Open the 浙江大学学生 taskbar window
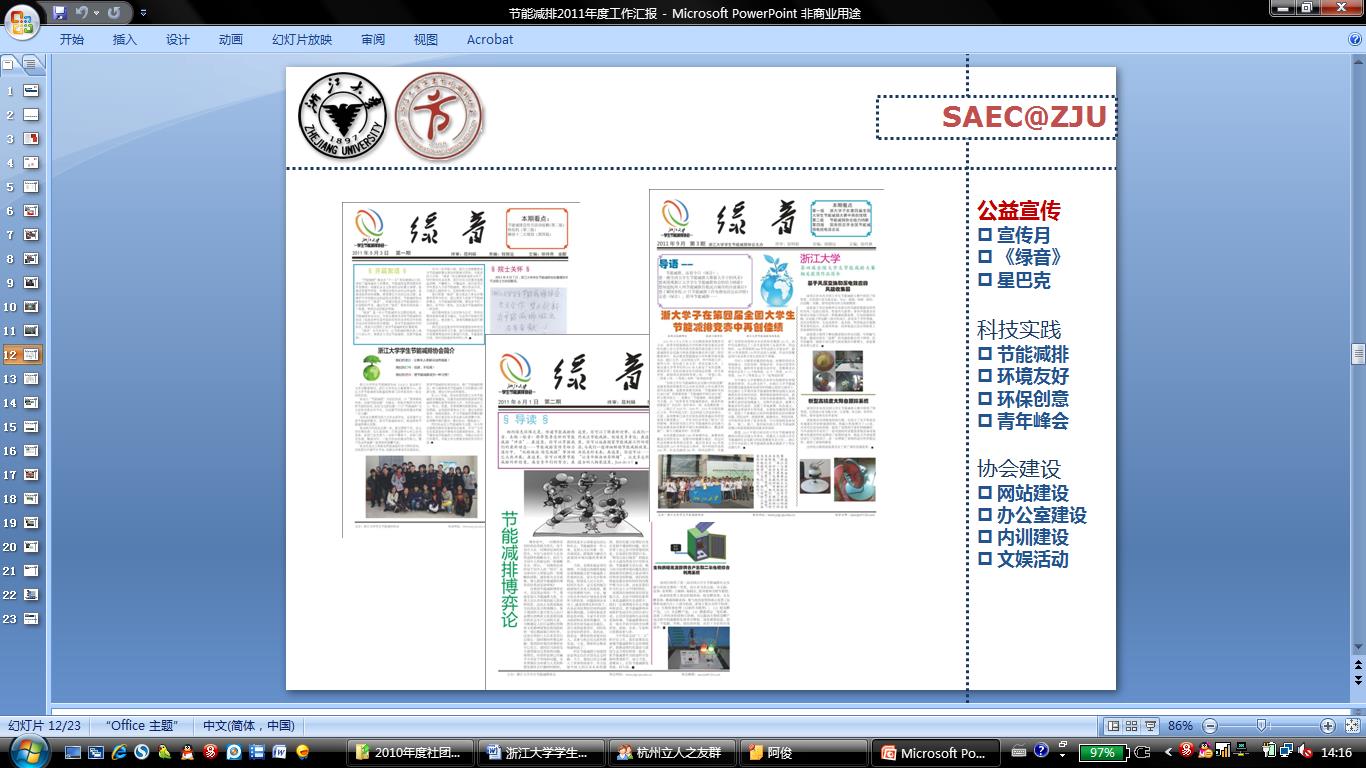Viewport: 1366px width, 768px height. coord(540,753)
